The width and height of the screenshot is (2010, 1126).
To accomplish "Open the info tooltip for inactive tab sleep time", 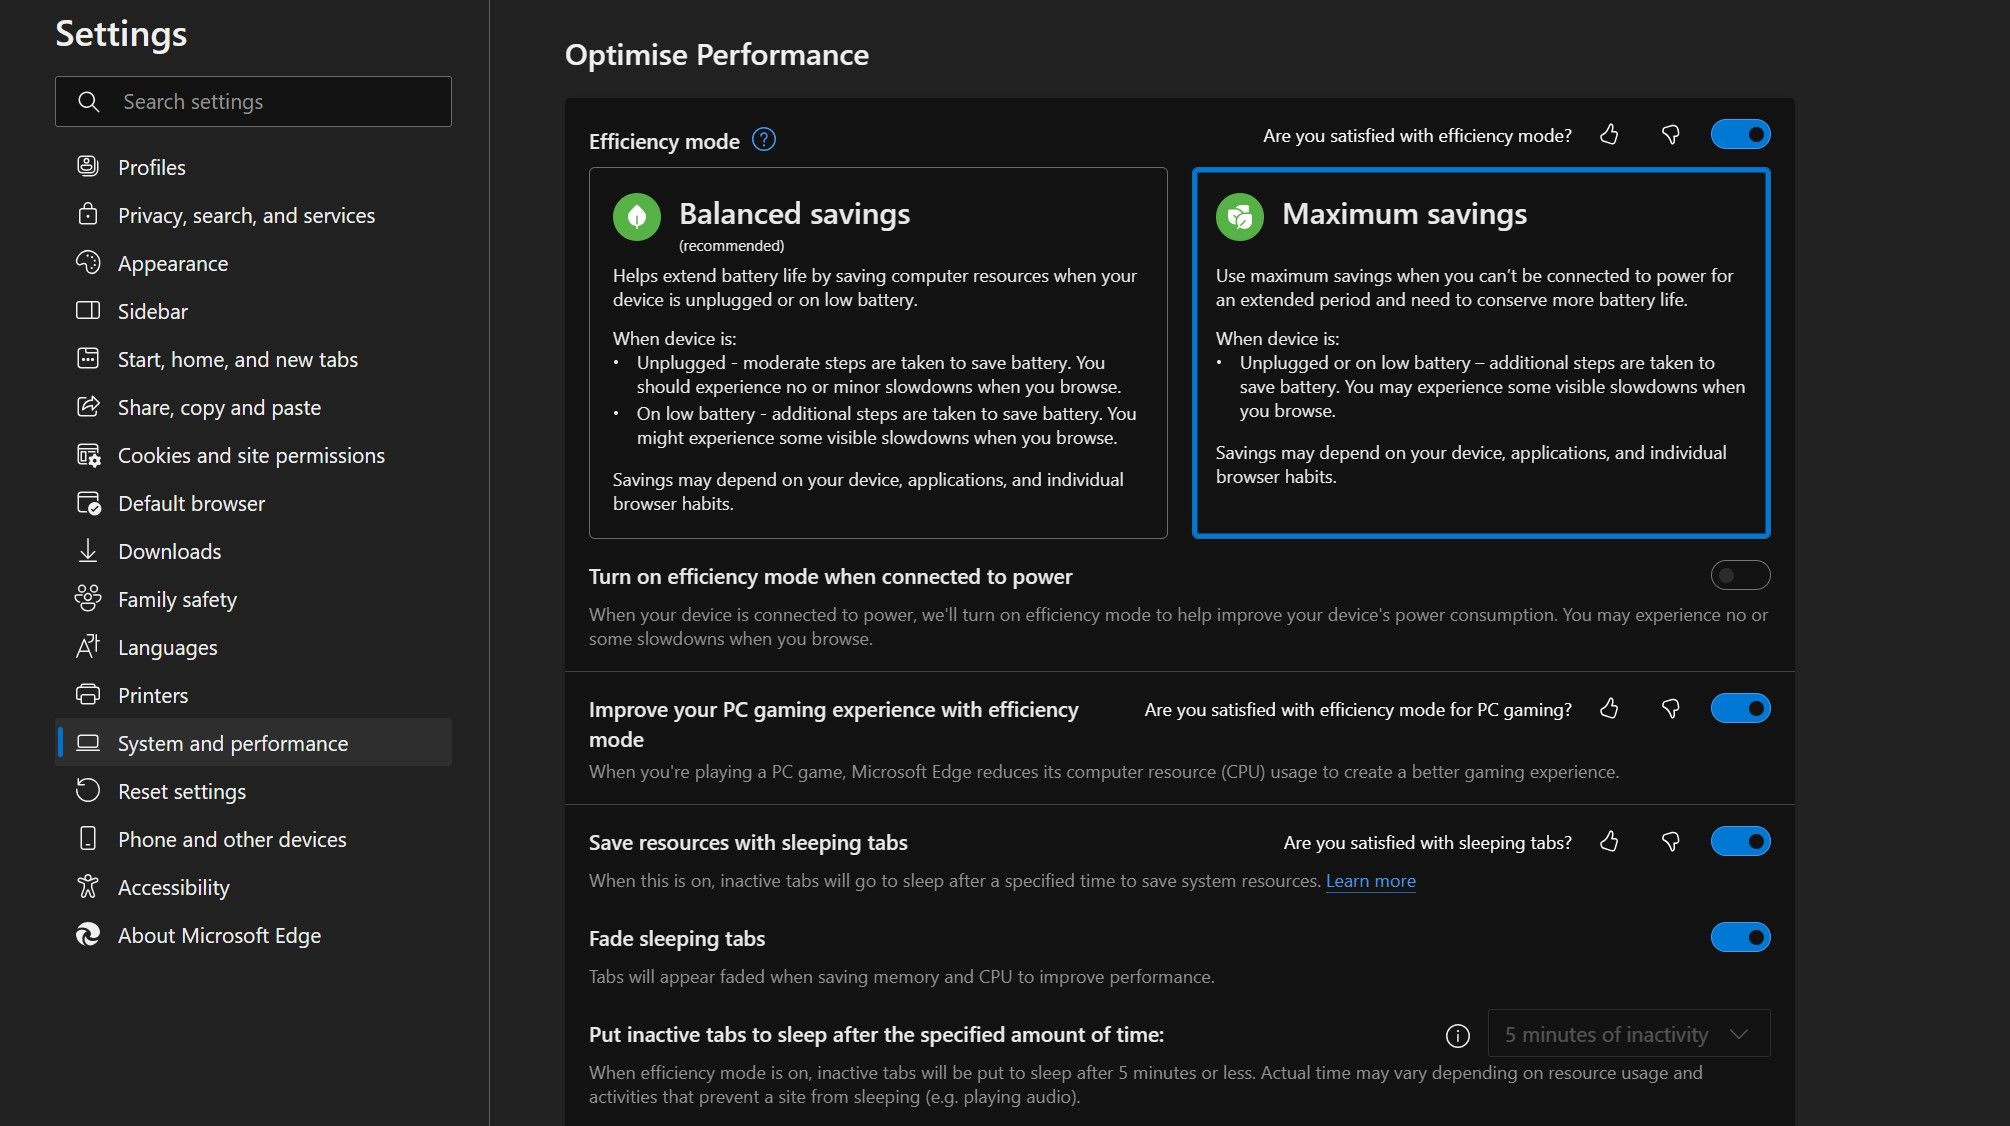I will click(x=1457, y=1036).
